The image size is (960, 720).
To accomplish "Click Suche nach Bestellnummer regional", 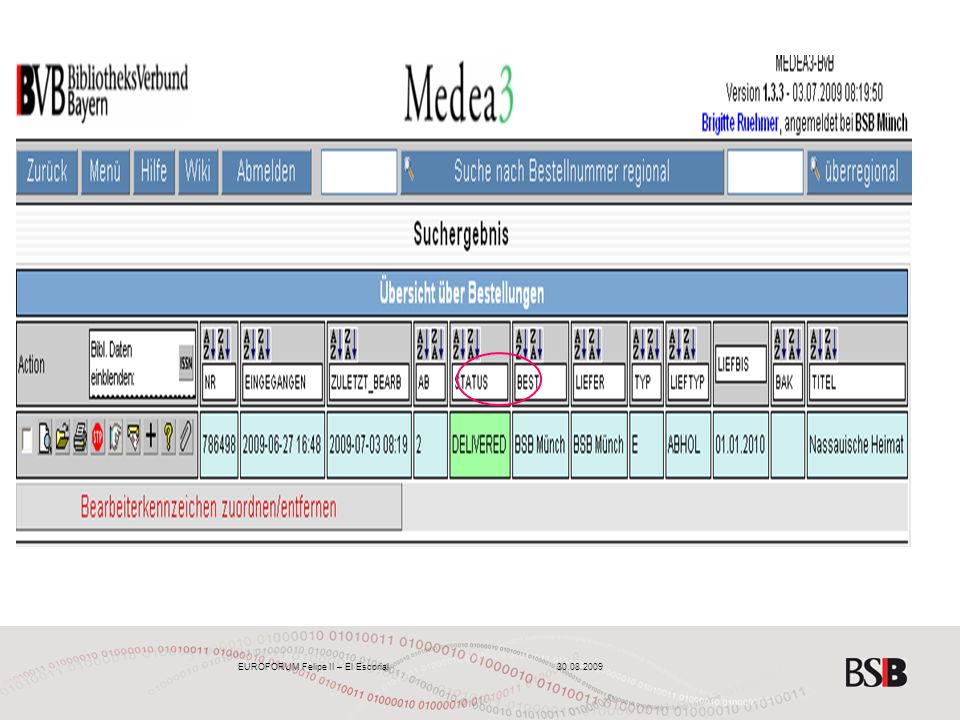I will pyautogui.click(x=562, y=172).
